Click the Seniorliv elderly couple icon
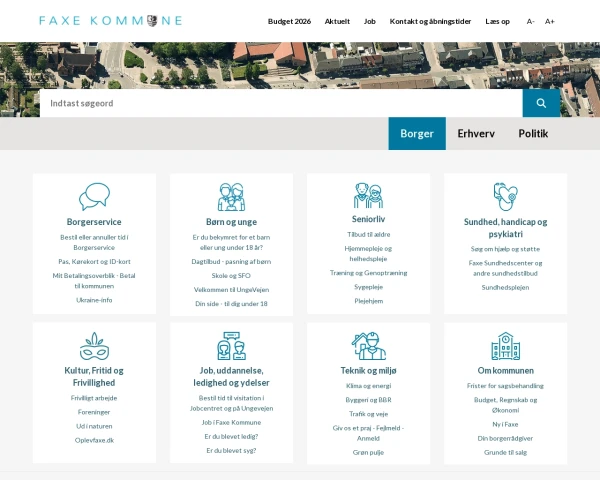The height and width of the screenshot is (480, 600). [x=368, y=196]
